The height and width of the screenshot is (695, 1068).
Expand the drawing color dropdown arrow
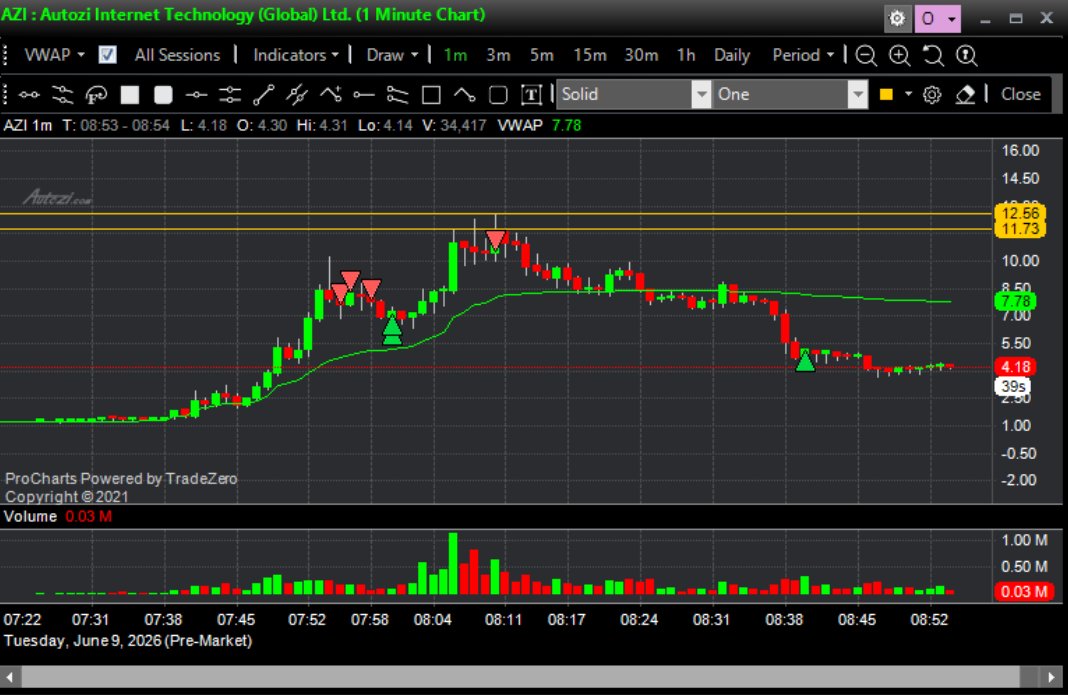pyautogui.click(x=908, y=95)
